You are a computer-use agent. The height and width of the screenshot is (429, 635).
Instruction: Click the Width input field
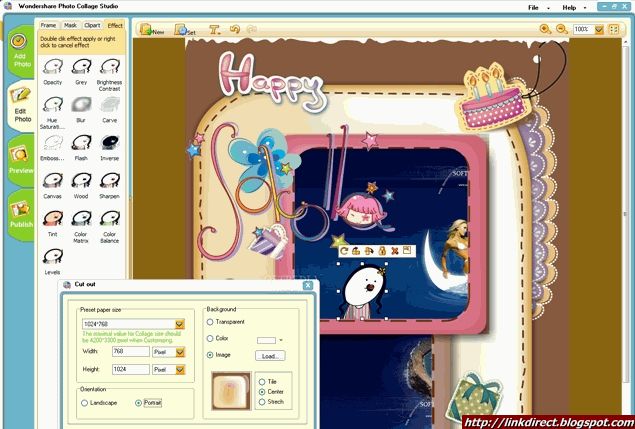click(131, 352)
